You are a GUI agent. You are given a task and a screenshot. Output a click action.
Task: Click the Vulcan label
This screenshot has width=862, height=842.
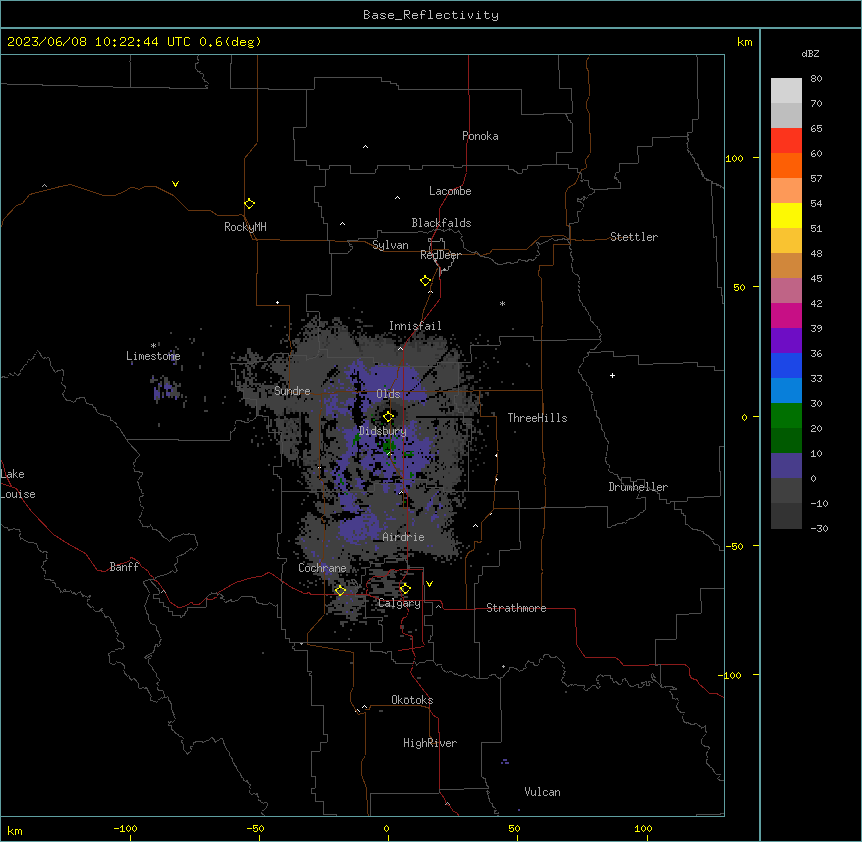click(x=543, y=792)
